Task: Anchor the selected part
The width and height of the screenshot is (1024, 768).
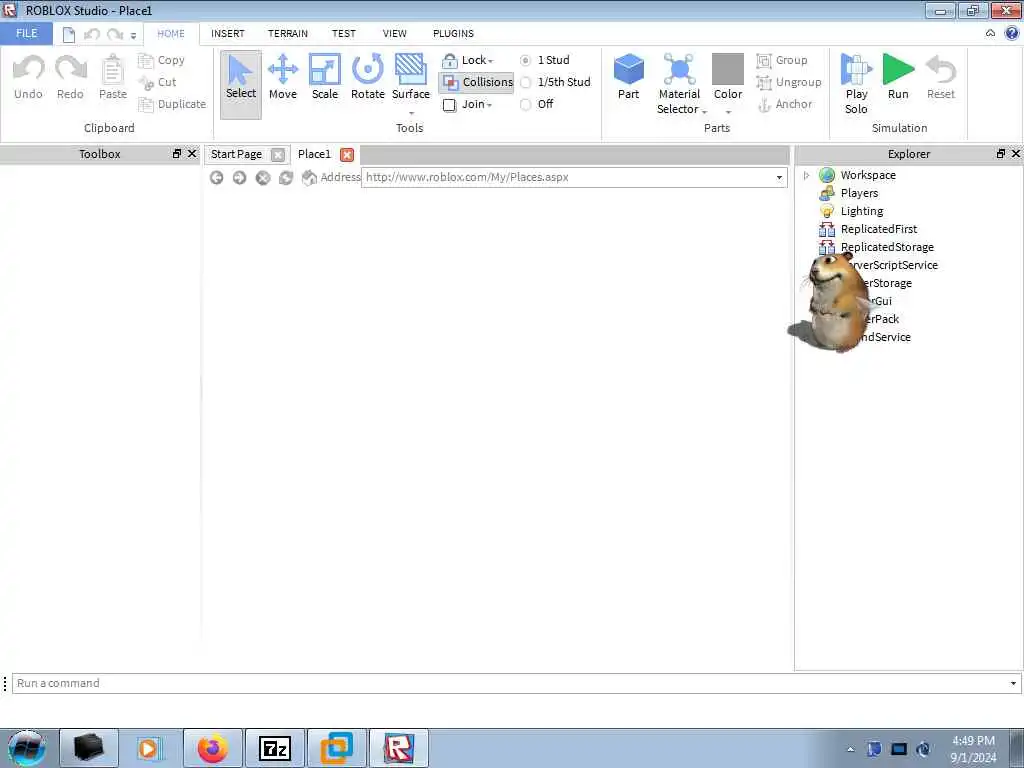Action: (x=785, y=104)
